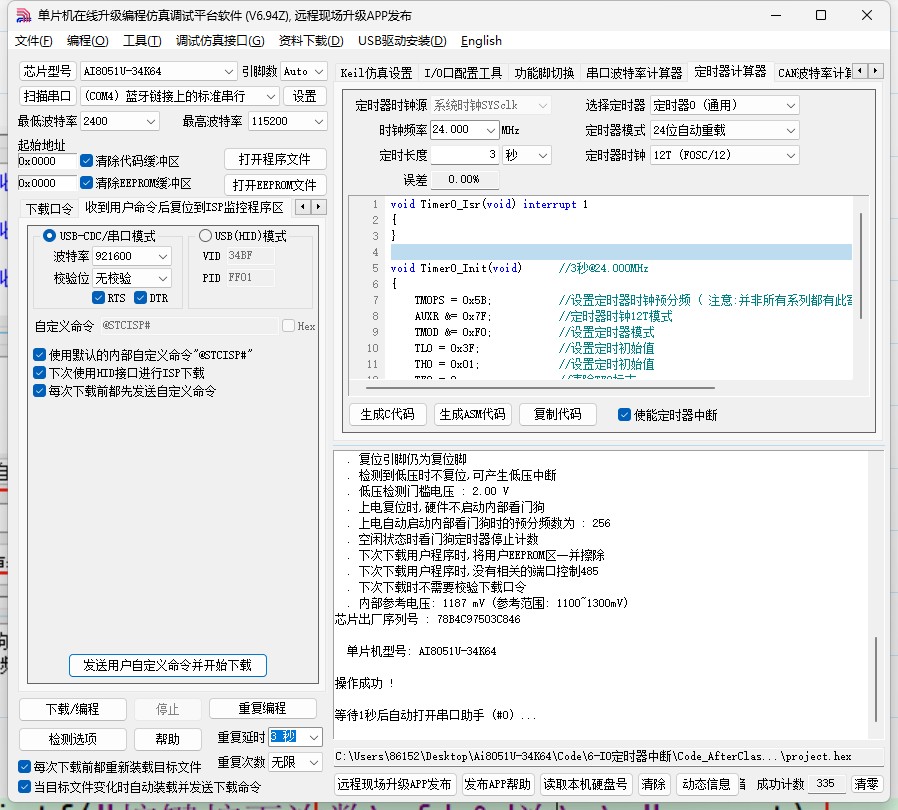This screenshot has height=810, width=898.
Task: Expand 校验位 无校验 dropdown
Action: pyautogui.click(x=163, y=278)
